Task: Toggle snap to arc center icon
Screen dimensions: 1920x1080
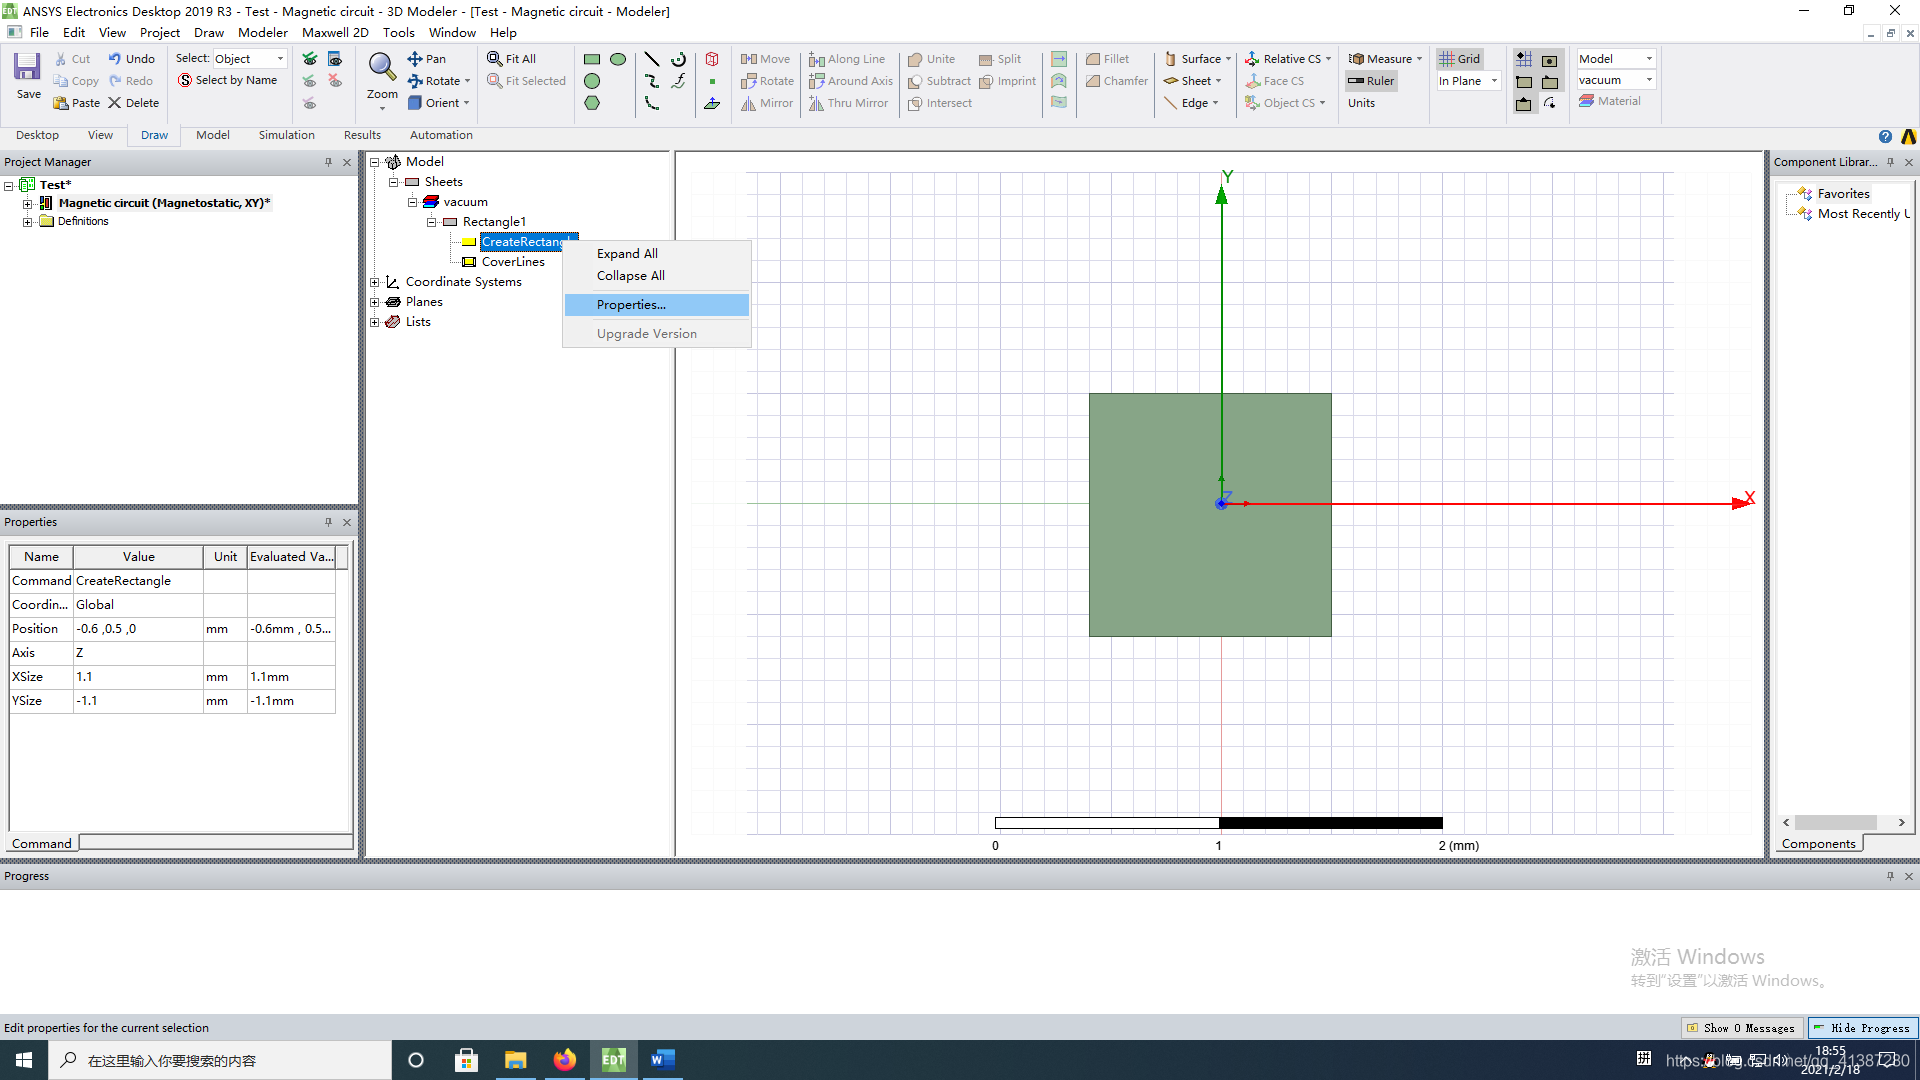Action: tap(1550, 104)
